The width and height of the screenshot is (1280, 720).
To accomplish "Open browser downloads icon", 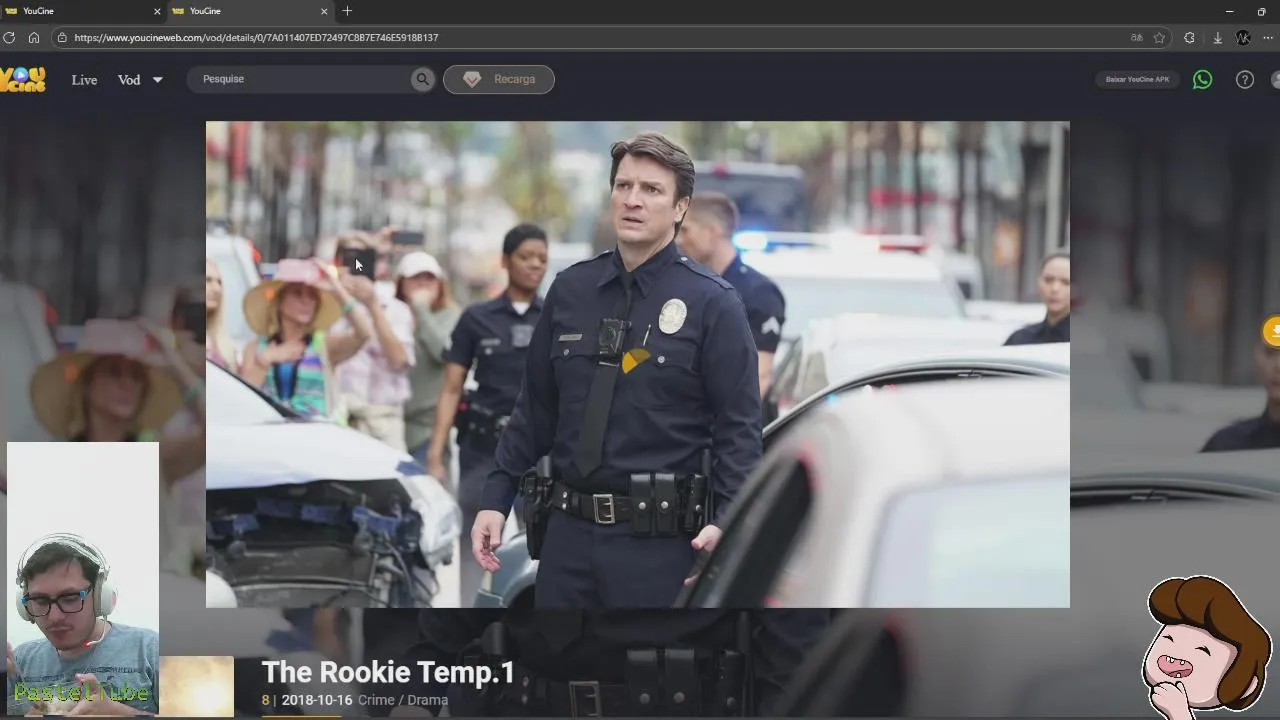I will point(1217,37).
